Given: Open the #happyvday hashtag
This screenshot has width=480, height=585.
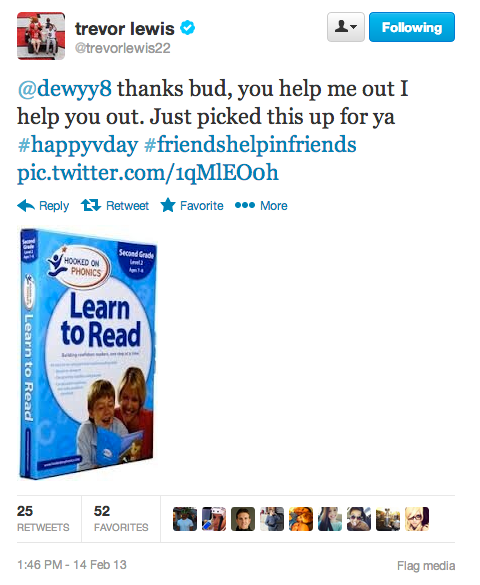Looking at the screenshot, I should pyautogui.click(x=78, y=145).
